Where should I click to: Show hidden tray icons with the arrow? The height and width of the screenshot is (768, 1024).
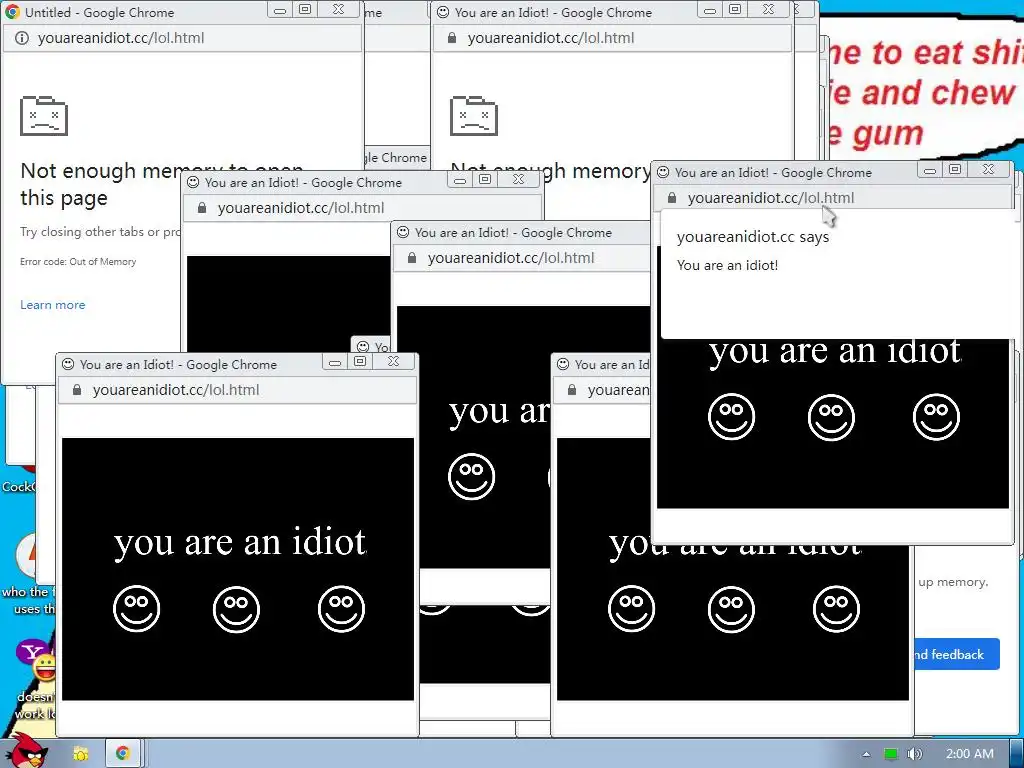tap(867, 754)
